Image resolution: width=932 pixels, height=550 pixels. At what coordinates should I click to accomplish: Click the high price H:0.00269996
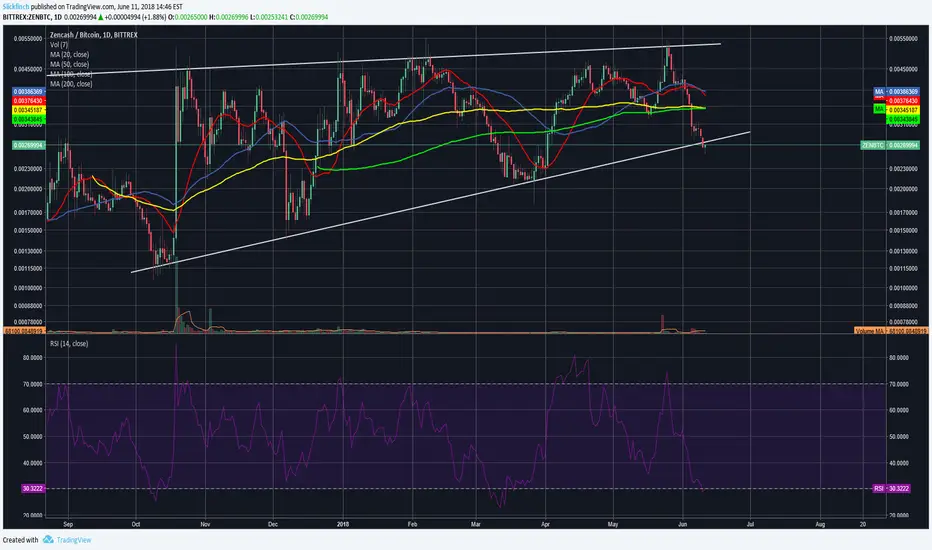pyautogui.click(x=228, y=17)
